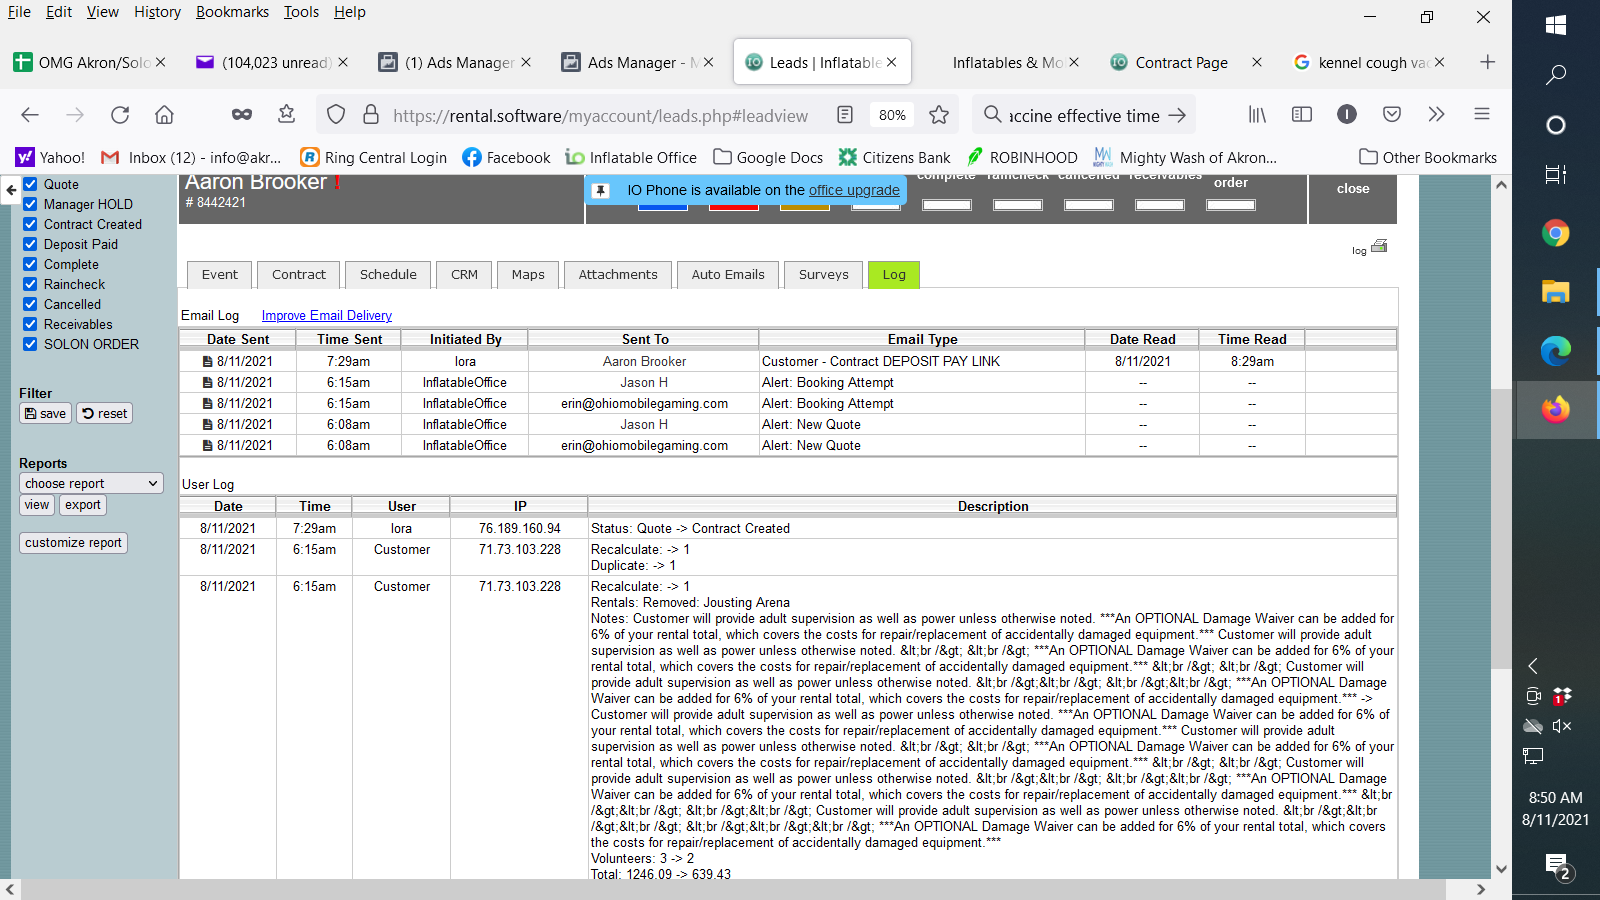
Task: Click the print log printer icon
Action: tap(1379, 246)
